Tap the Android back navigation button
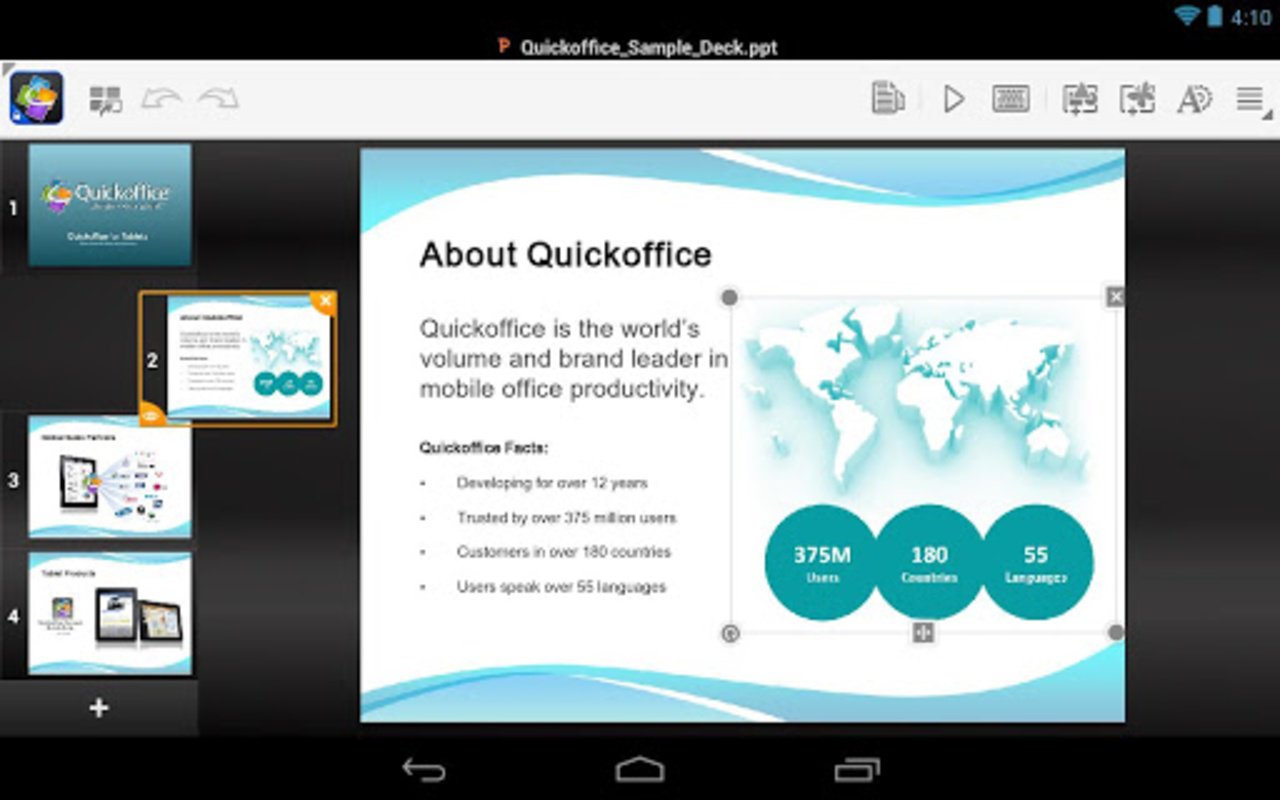1280x800 pixels. pos(425,769)
